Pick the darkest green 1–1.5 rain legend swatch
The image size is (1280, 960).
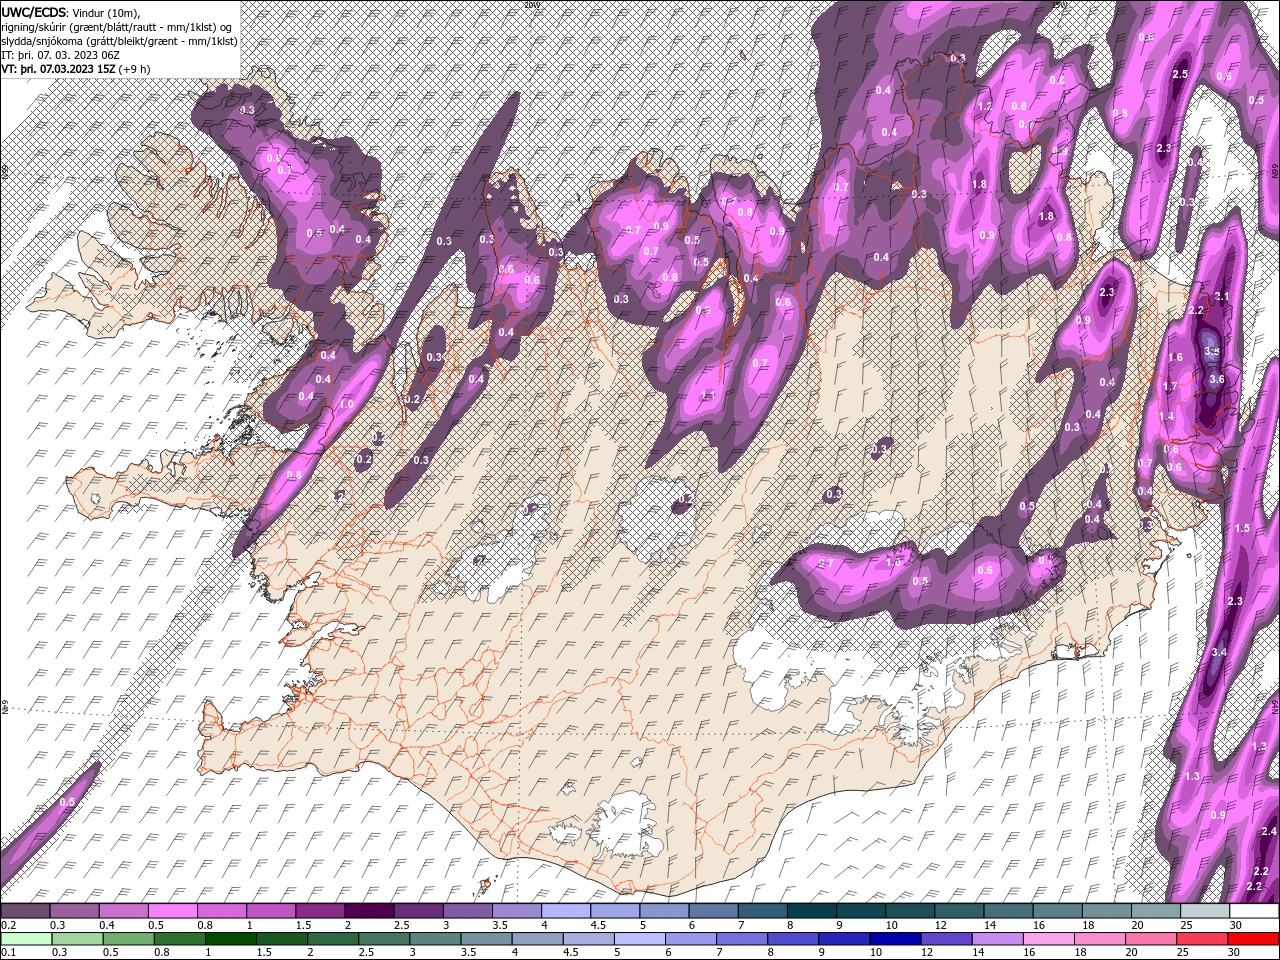(230, 939)
